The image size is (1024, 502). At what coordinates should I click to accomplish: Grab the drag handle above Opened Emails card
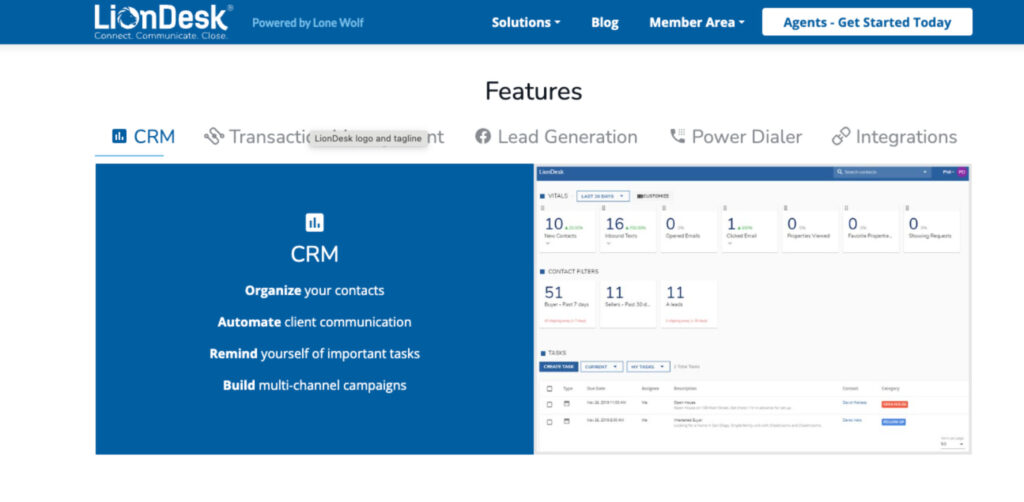tap(664, 207)
